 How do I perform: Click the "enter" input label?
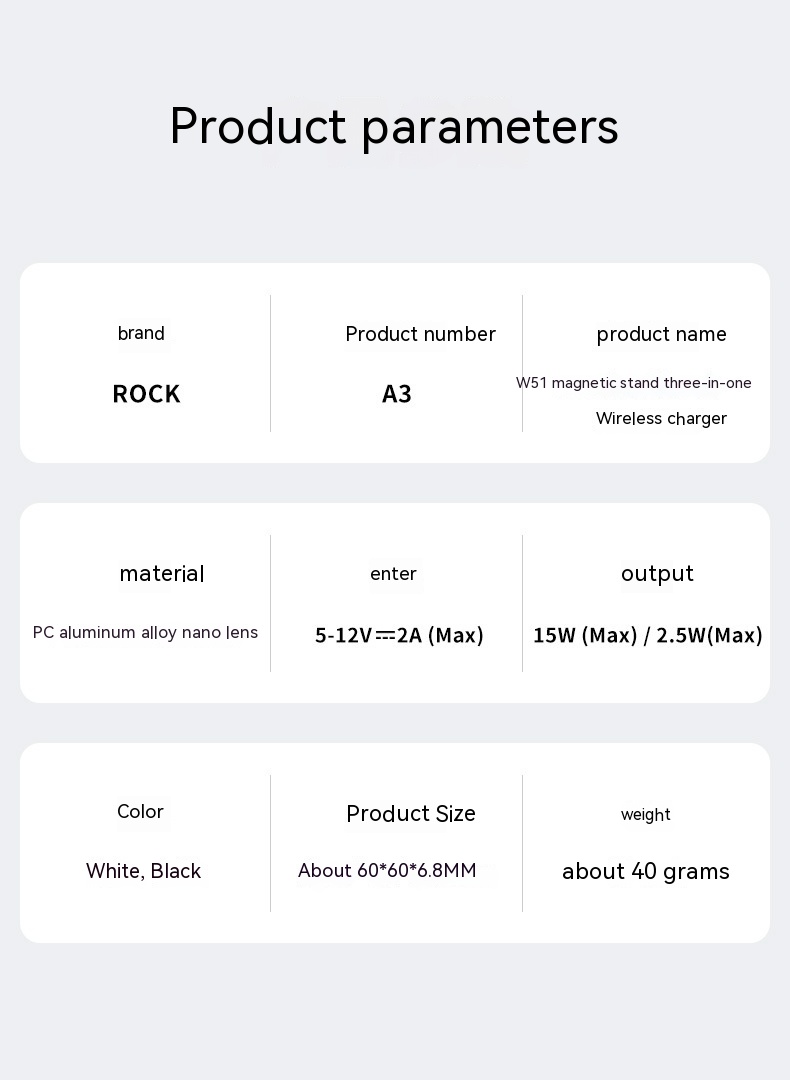click(x=393, y=574)
